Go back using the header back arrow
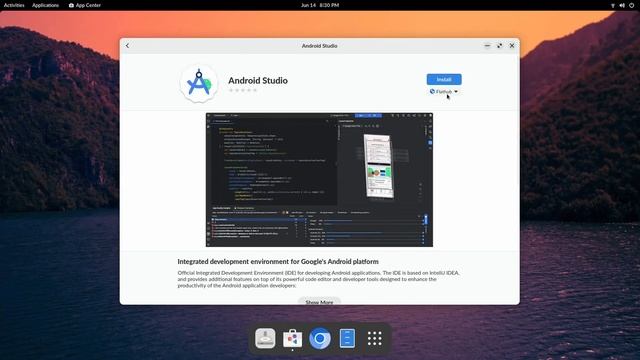Viewport: 640px width, 360px height. click(127, 46)
